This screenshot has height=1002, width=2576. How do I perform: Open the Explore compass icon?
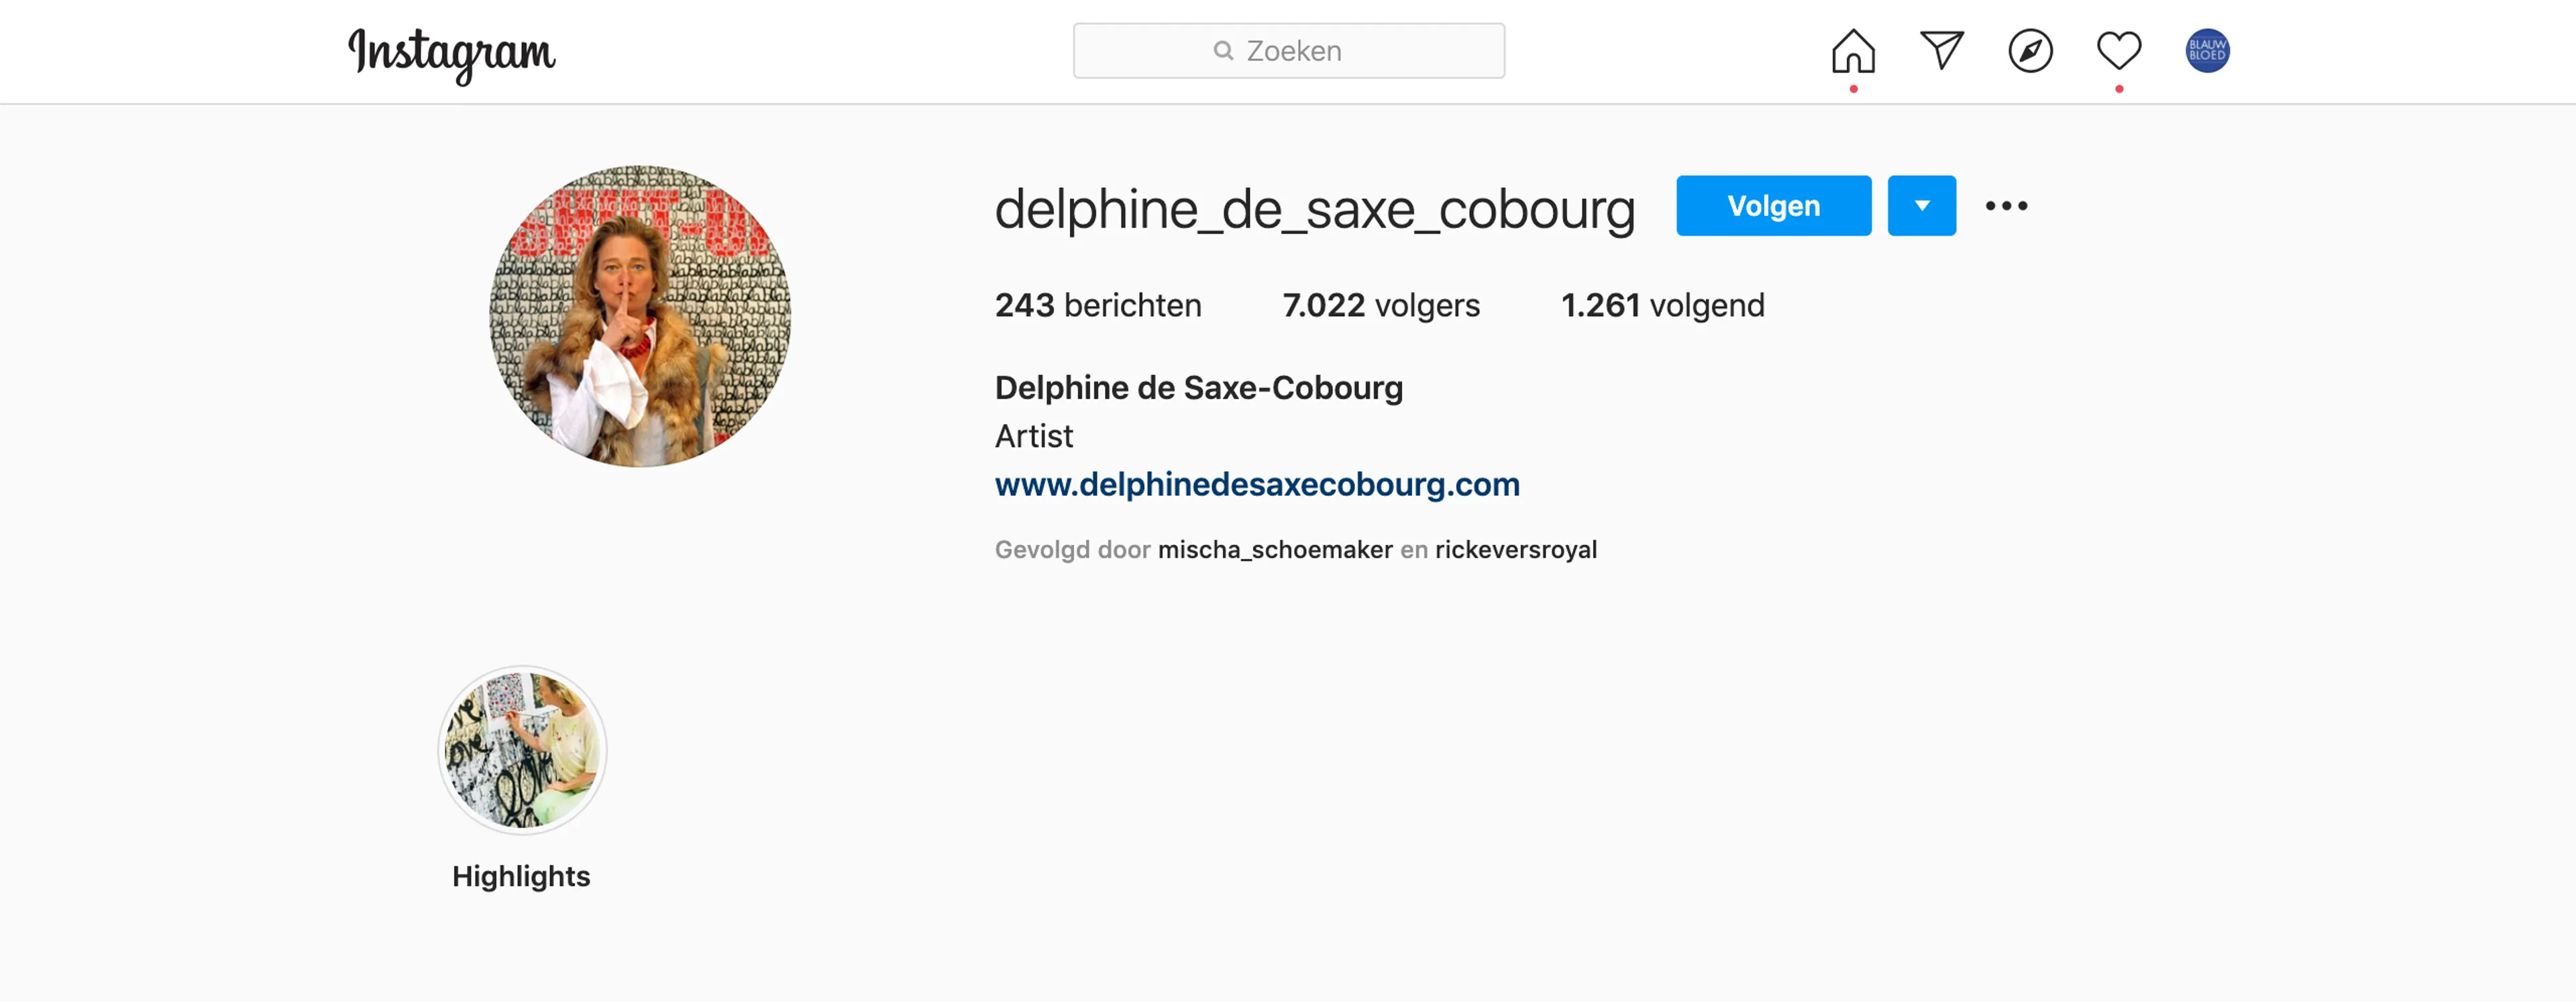click(x=2030, y=51)
